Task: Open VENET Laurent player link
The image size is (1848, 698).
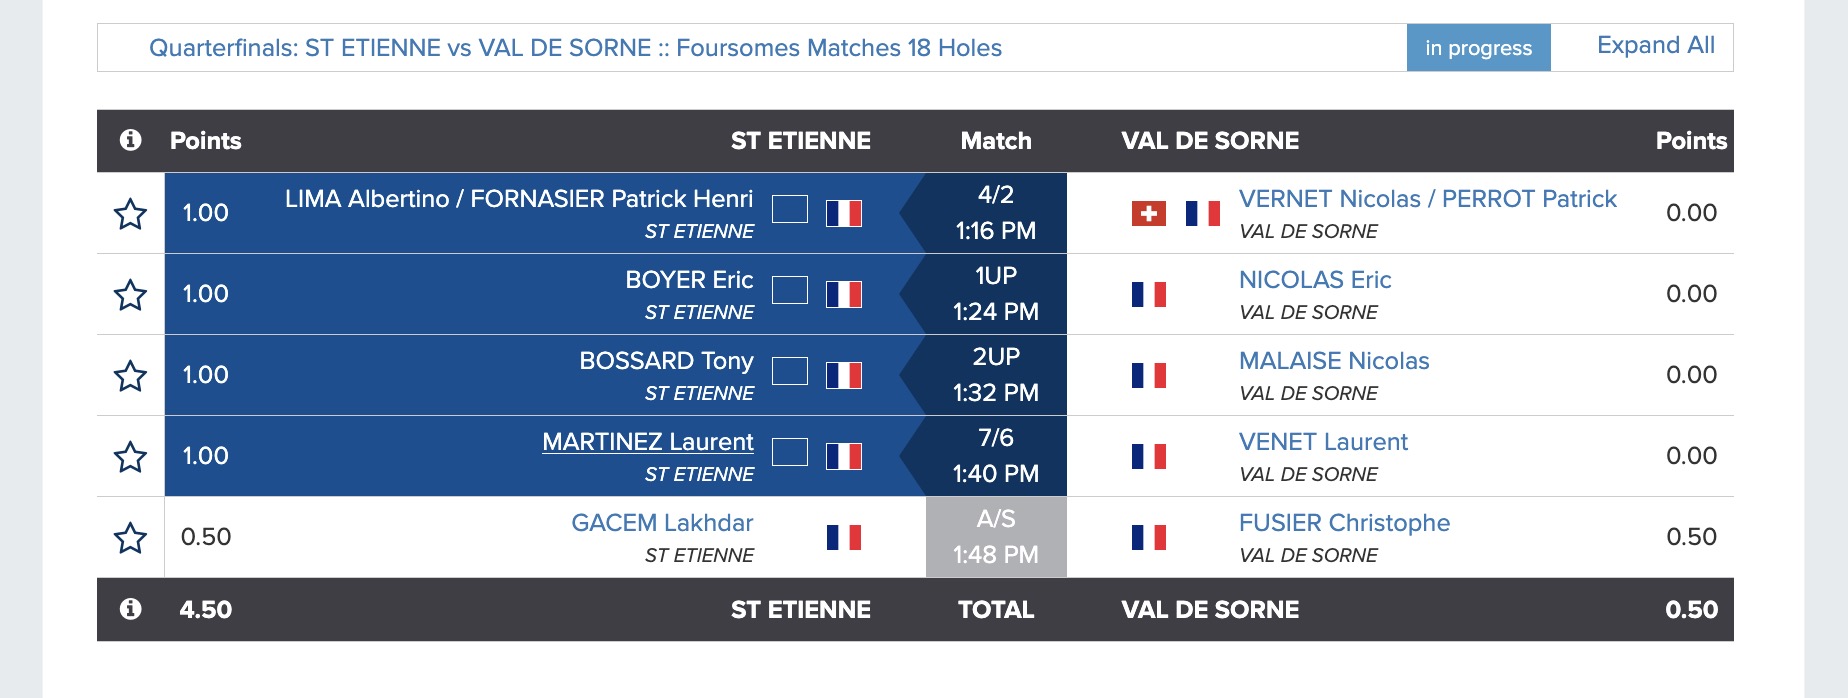Action: point(1322,442)
